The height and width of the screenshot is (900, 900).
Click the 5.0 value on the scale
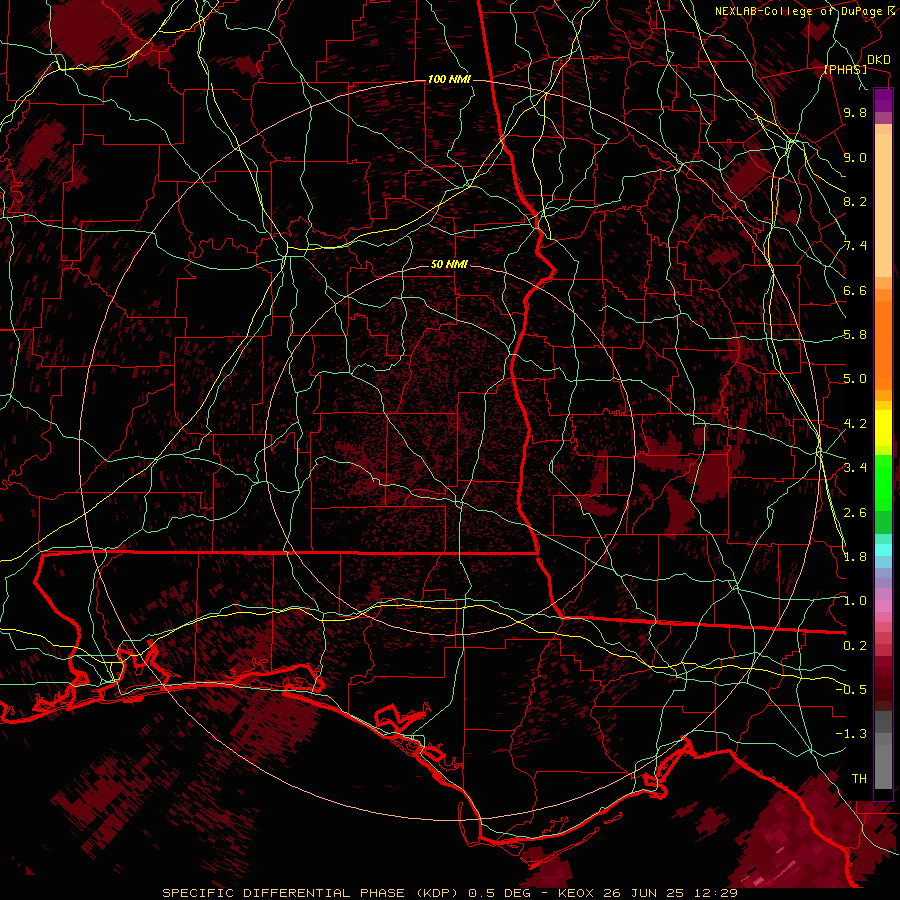855,379
